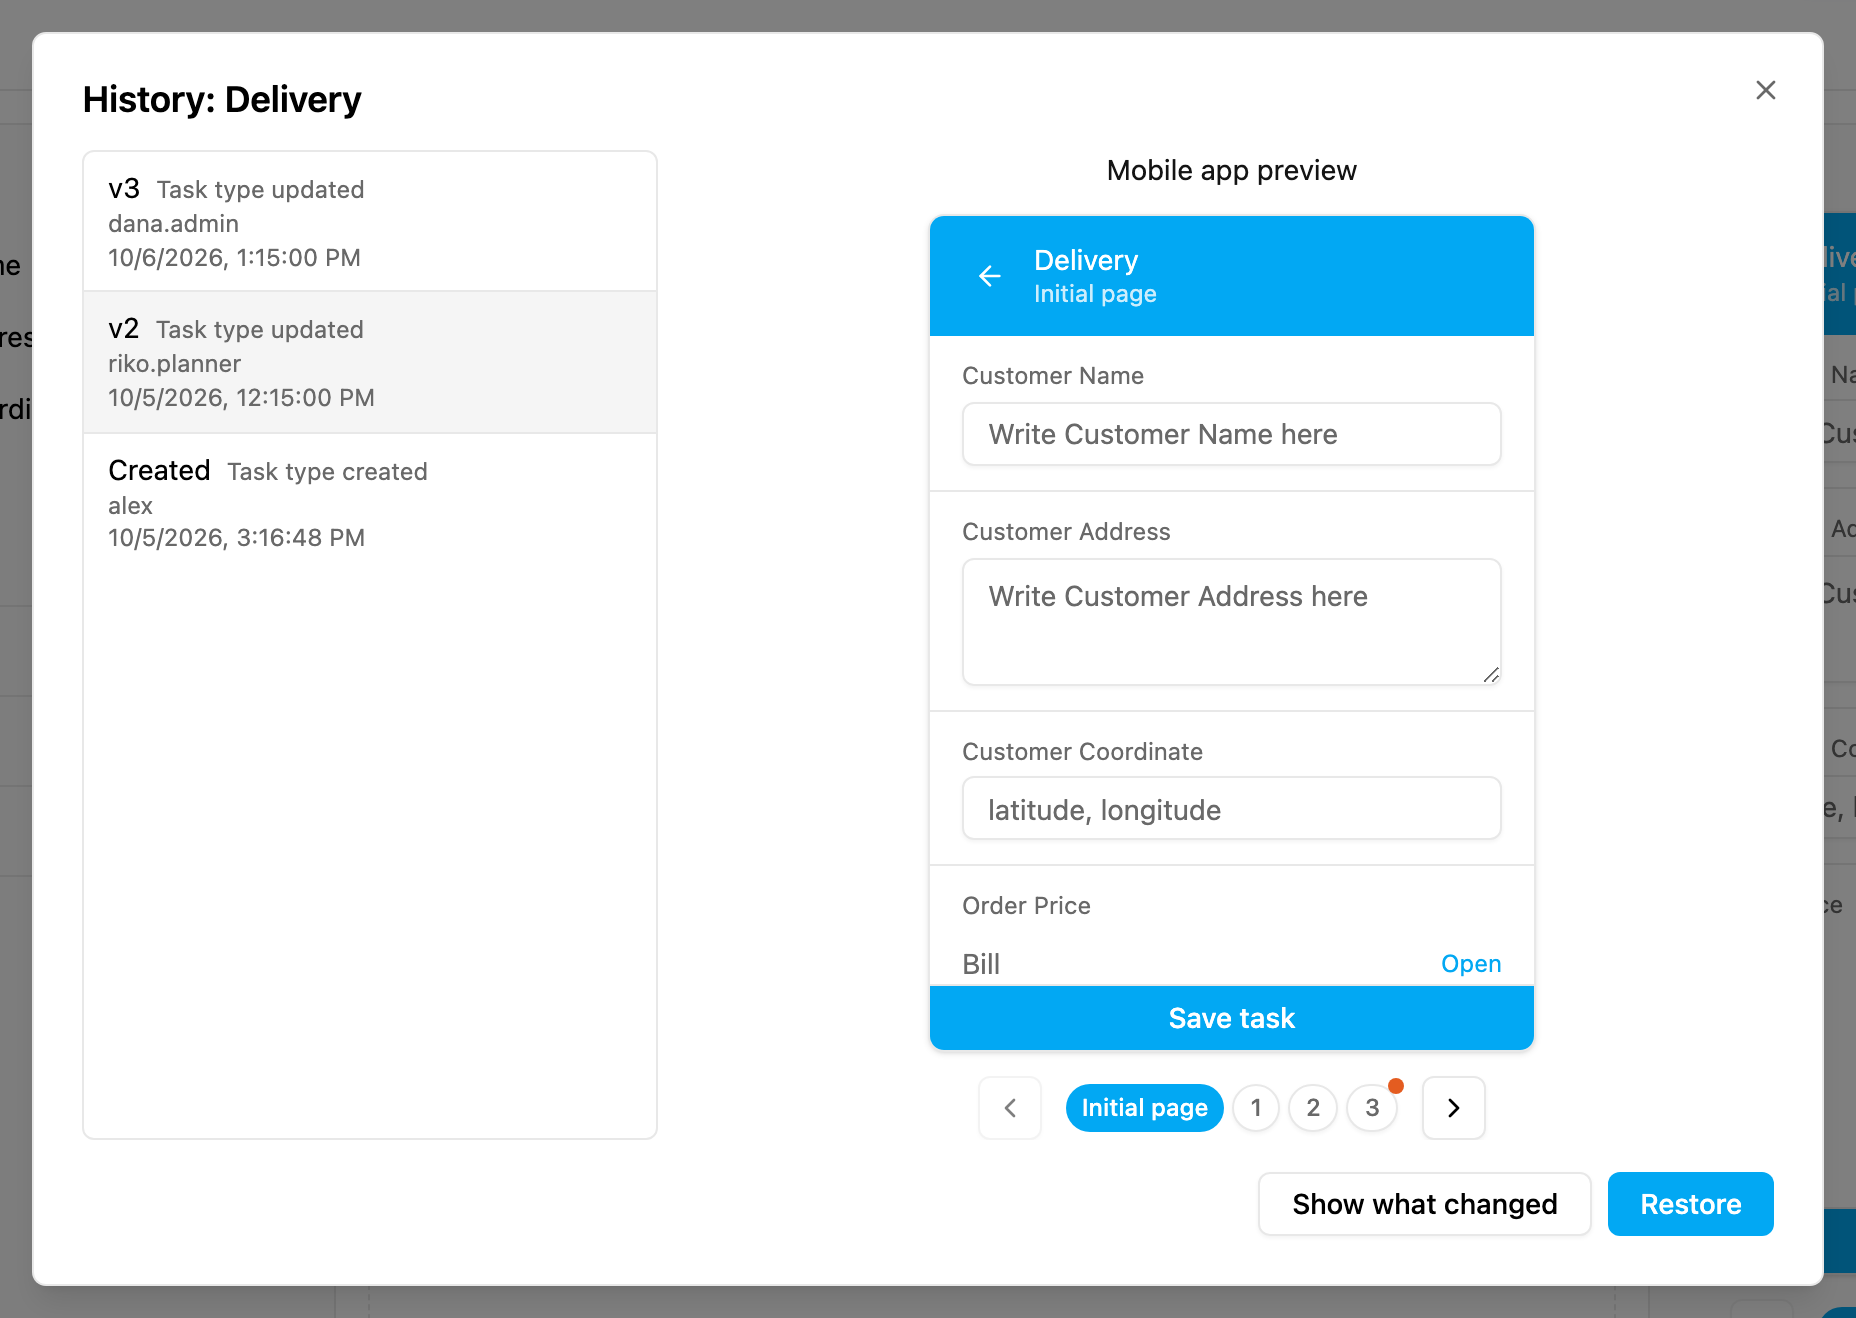Click the Order Price label

pos(1026,906)
